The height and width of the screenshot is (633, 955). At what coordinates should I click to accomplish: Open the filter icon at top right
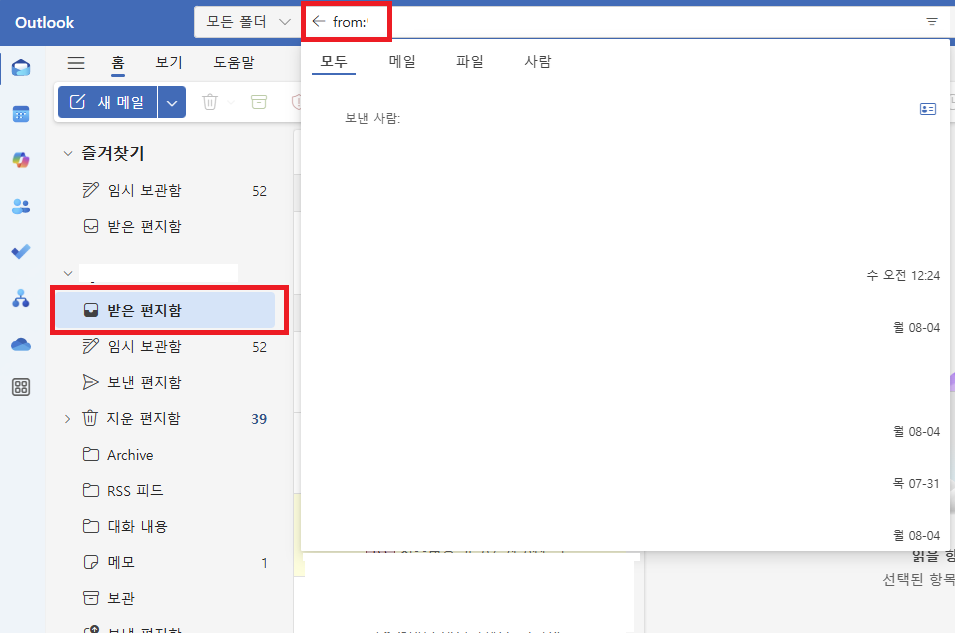[x=931, y=21]
